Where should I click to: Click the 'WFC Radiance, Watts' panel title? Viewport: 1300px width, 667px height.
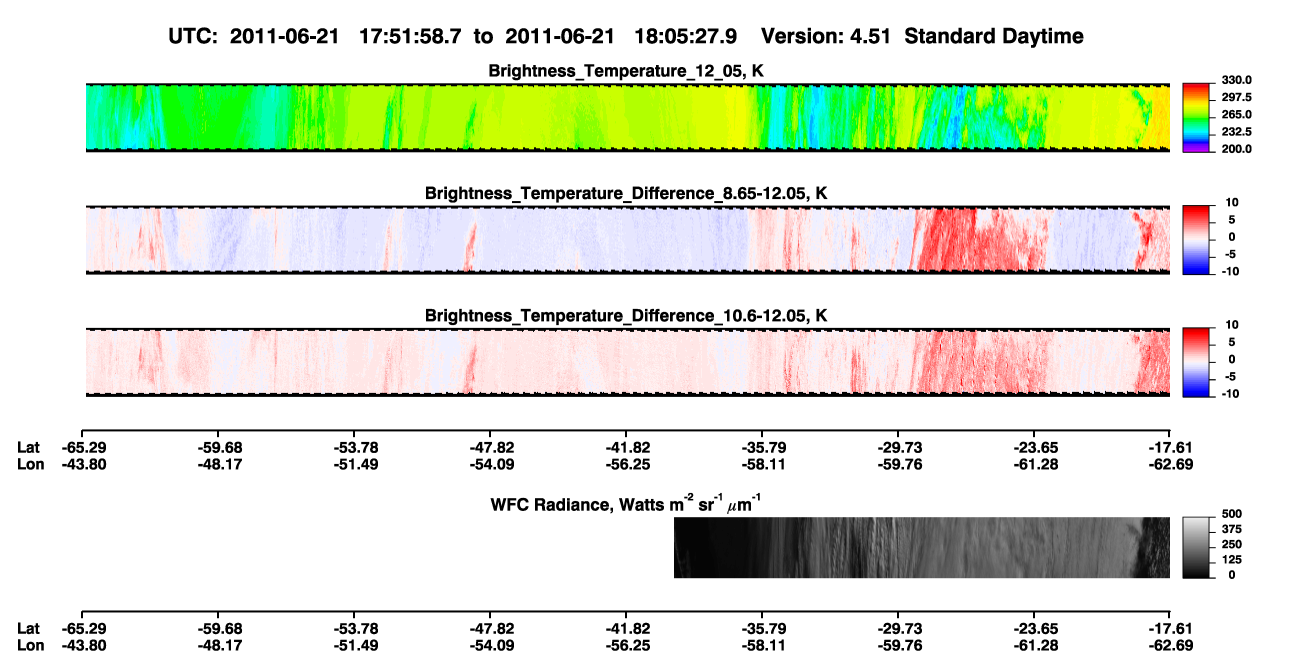(x=627, y=503)
